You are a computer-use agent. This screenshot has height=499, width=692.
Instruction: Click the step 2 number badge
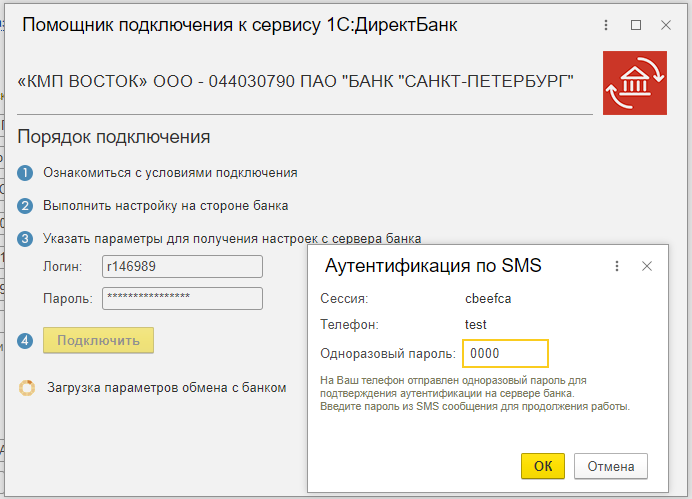click(x=26, y=206)
